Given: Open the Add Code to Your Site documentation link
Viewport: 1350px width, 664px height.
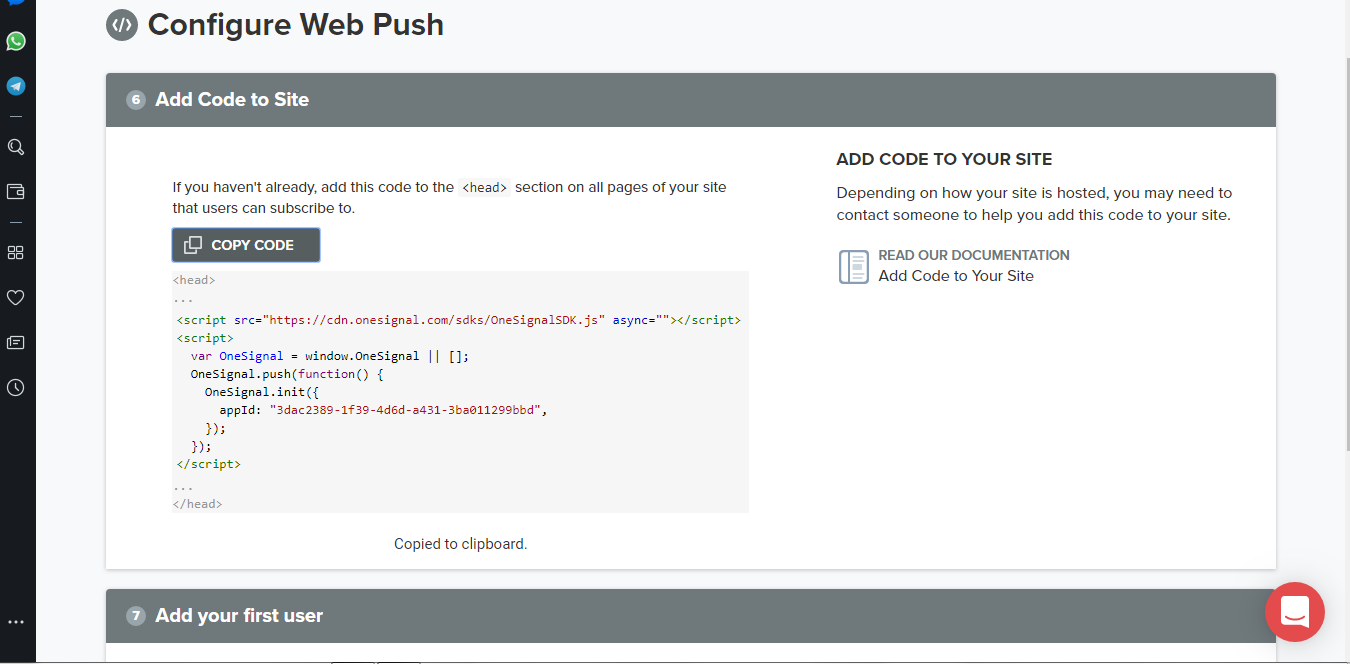Looking at the screenshot, I should pos(955,276).
